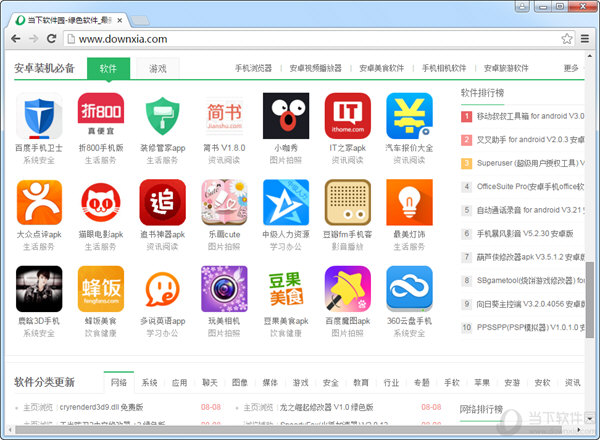Select the 教育 category tab

[x=361, y=383]
